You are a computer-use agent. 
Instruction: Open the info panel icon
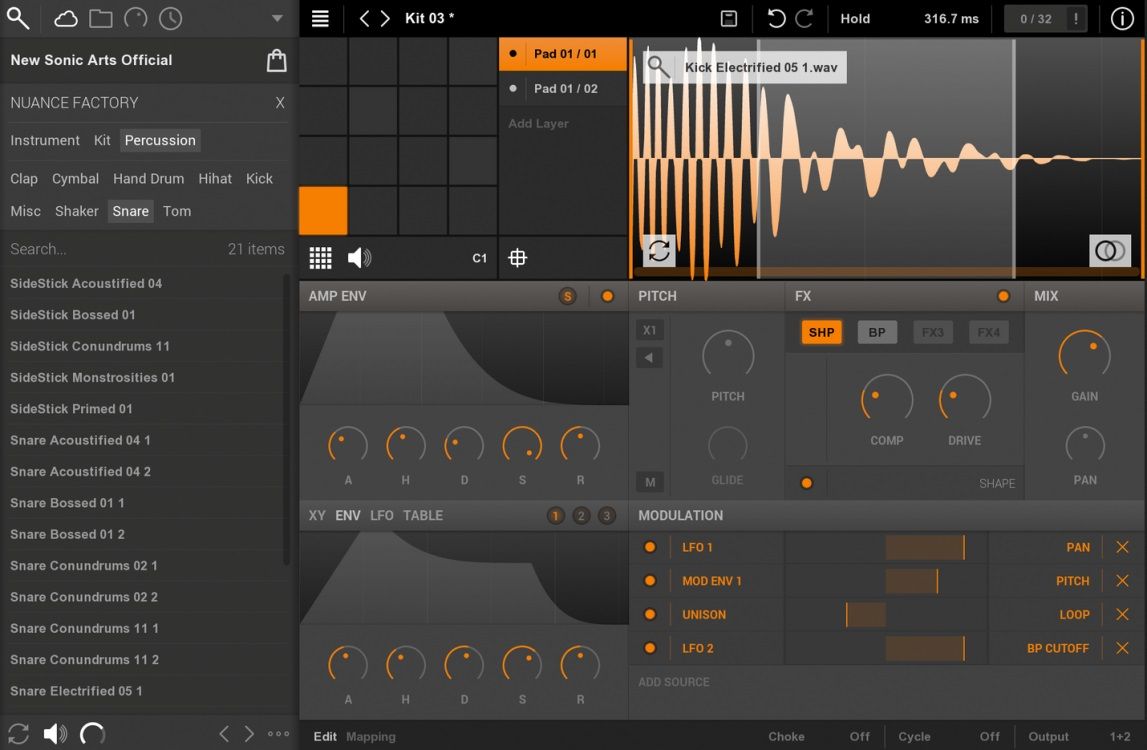click(1122, 18)
